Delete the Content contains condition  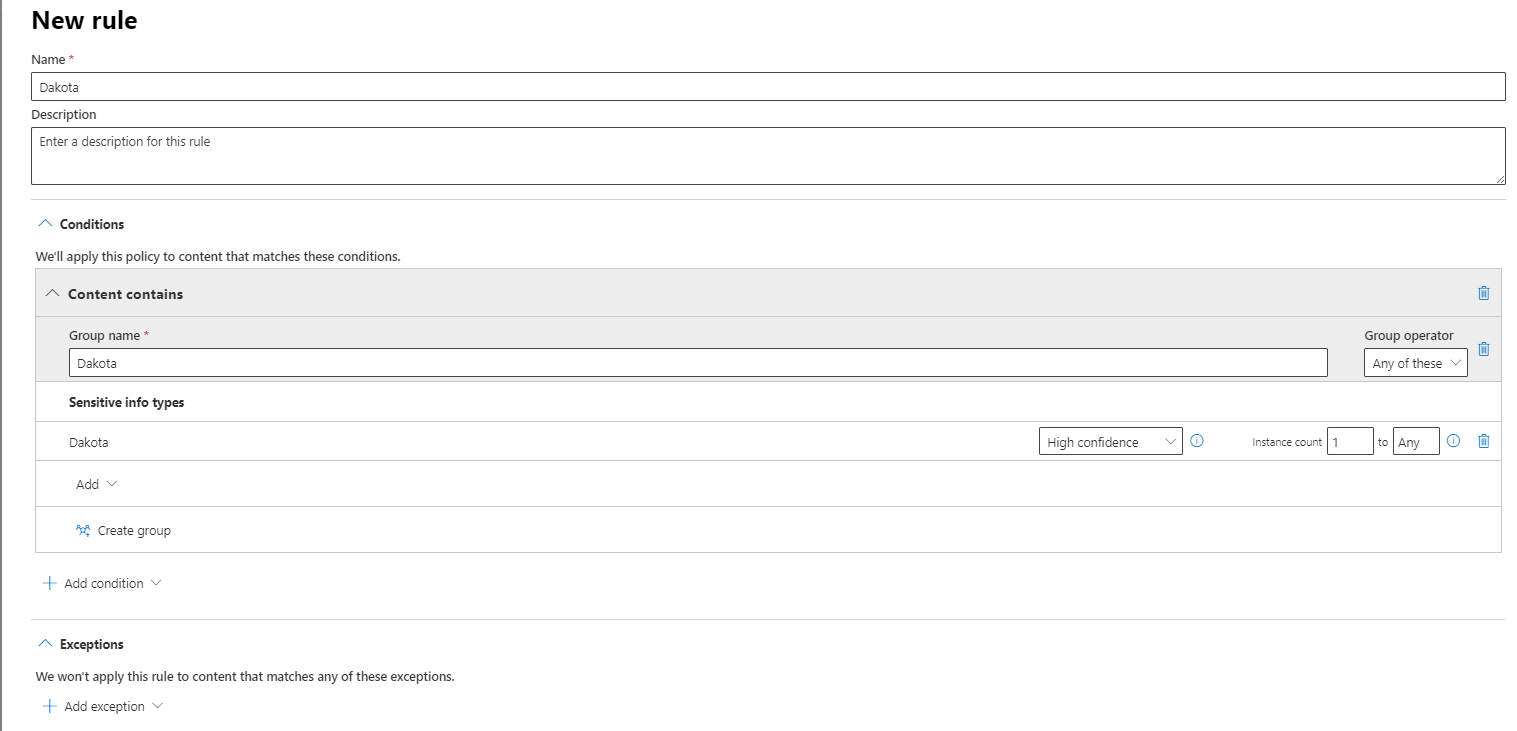coord(1483,293)
